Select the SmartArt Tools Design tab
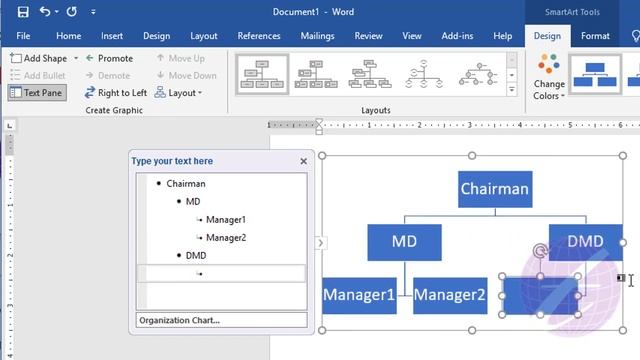The height and width of the screenshot is (360, 640). (x=547, y=36)
